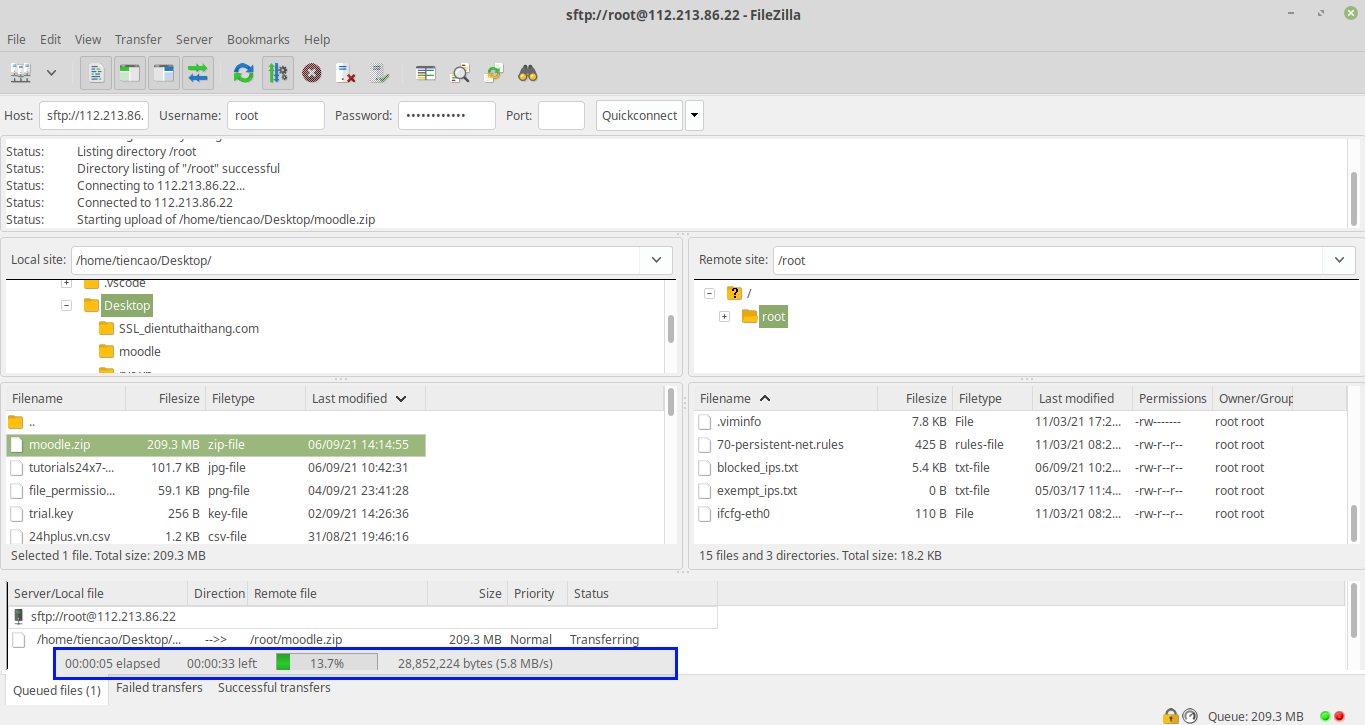Reconnect to the last used server
This screenshot has width=1365, height=725.
point(380,73)
